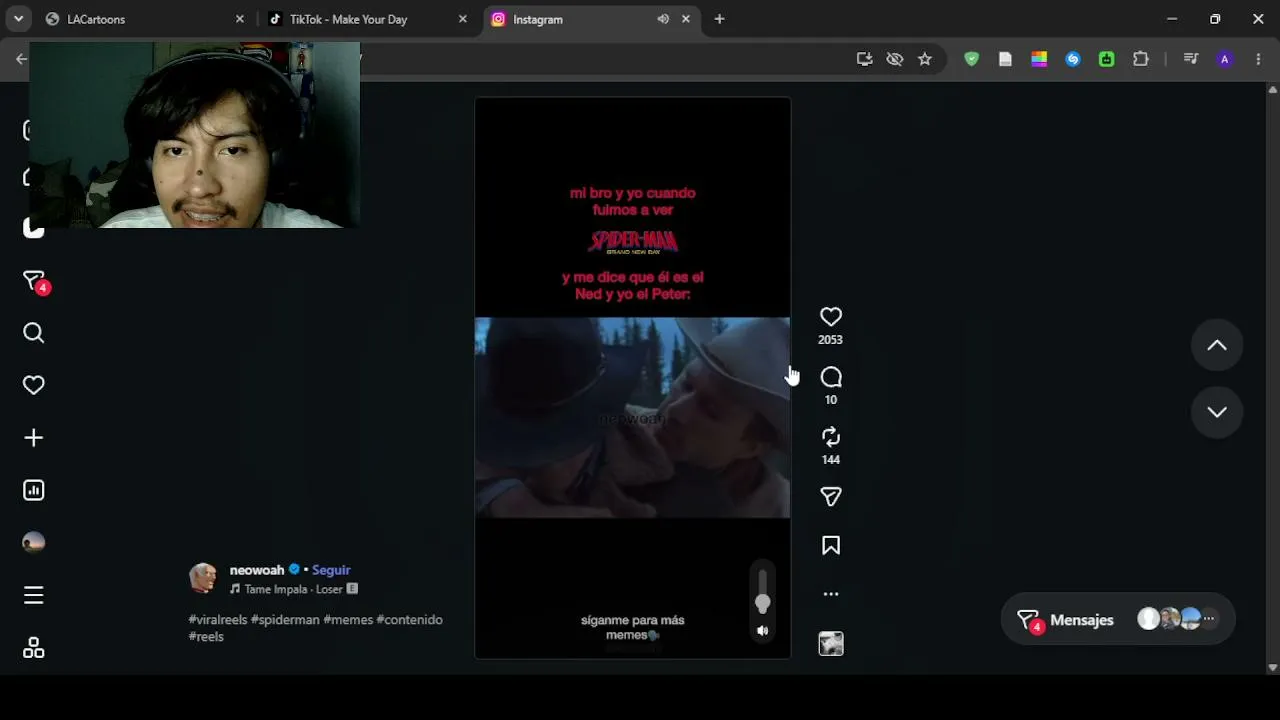Open the neowoah username link
1280x720 pixels.
tap(257, 570)
